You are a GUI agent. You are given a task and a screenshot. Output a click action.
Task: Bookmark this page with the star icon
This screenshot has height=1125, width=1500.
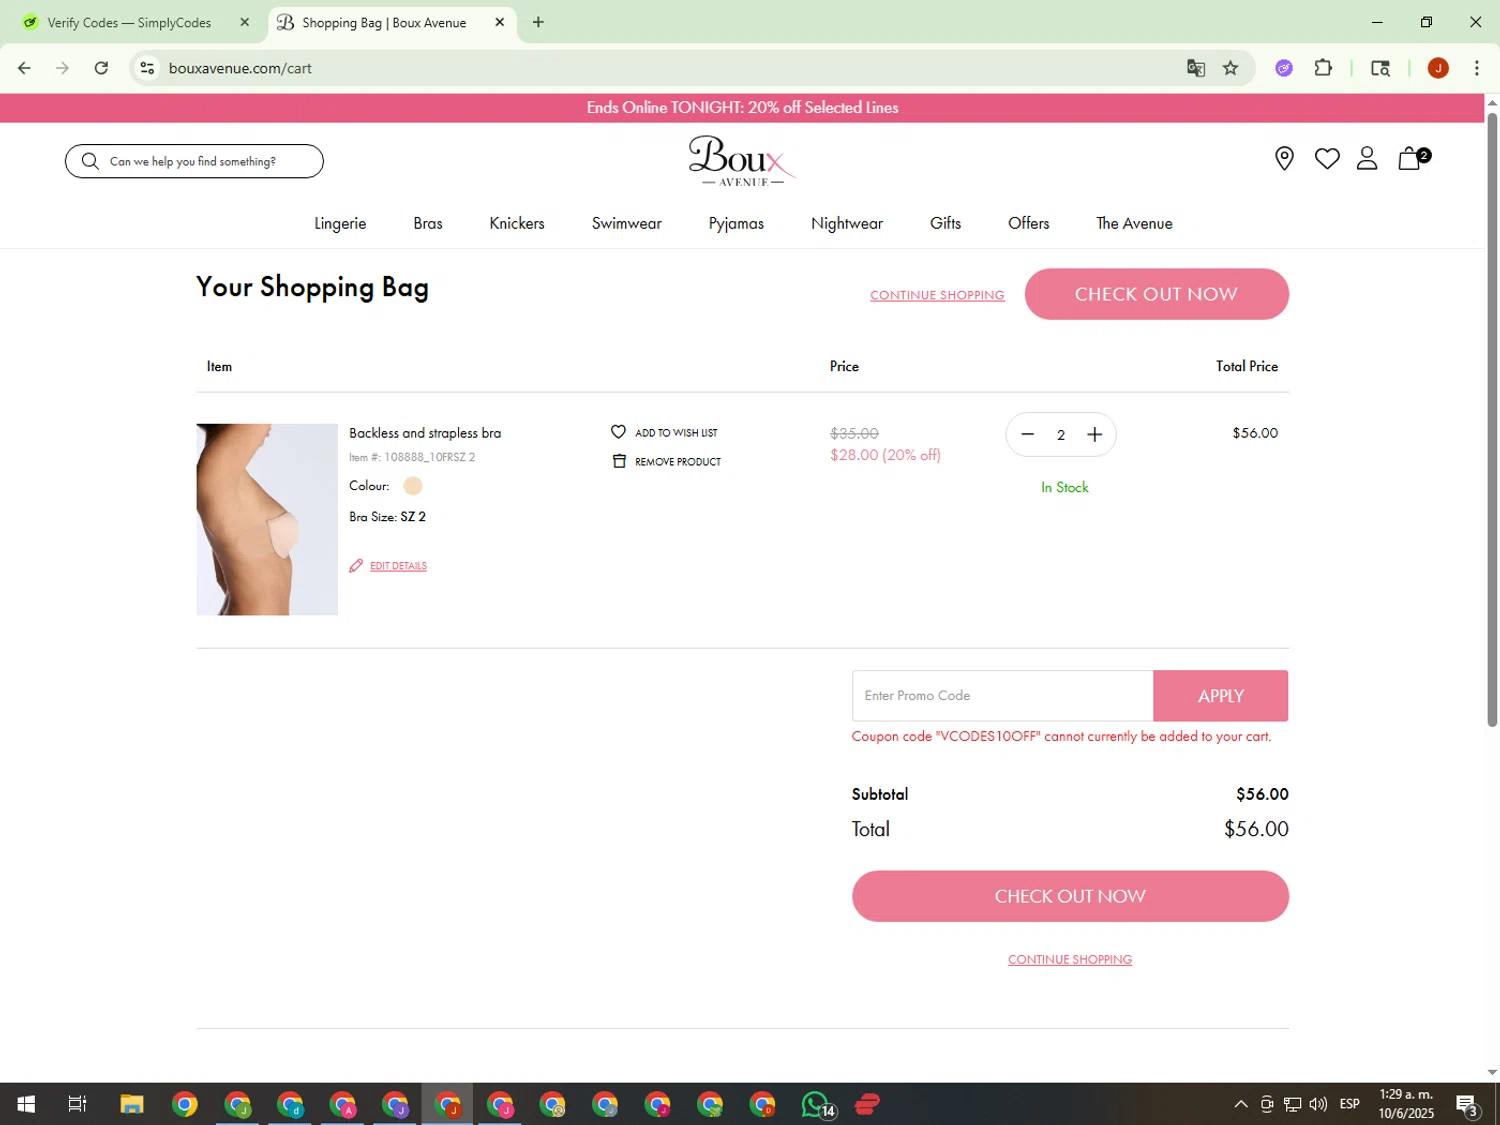tap(1230, 68)
